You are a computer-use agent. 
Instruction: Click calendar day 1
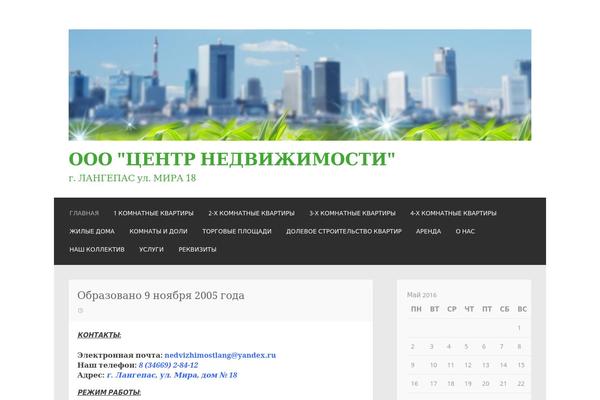(519, 328)
